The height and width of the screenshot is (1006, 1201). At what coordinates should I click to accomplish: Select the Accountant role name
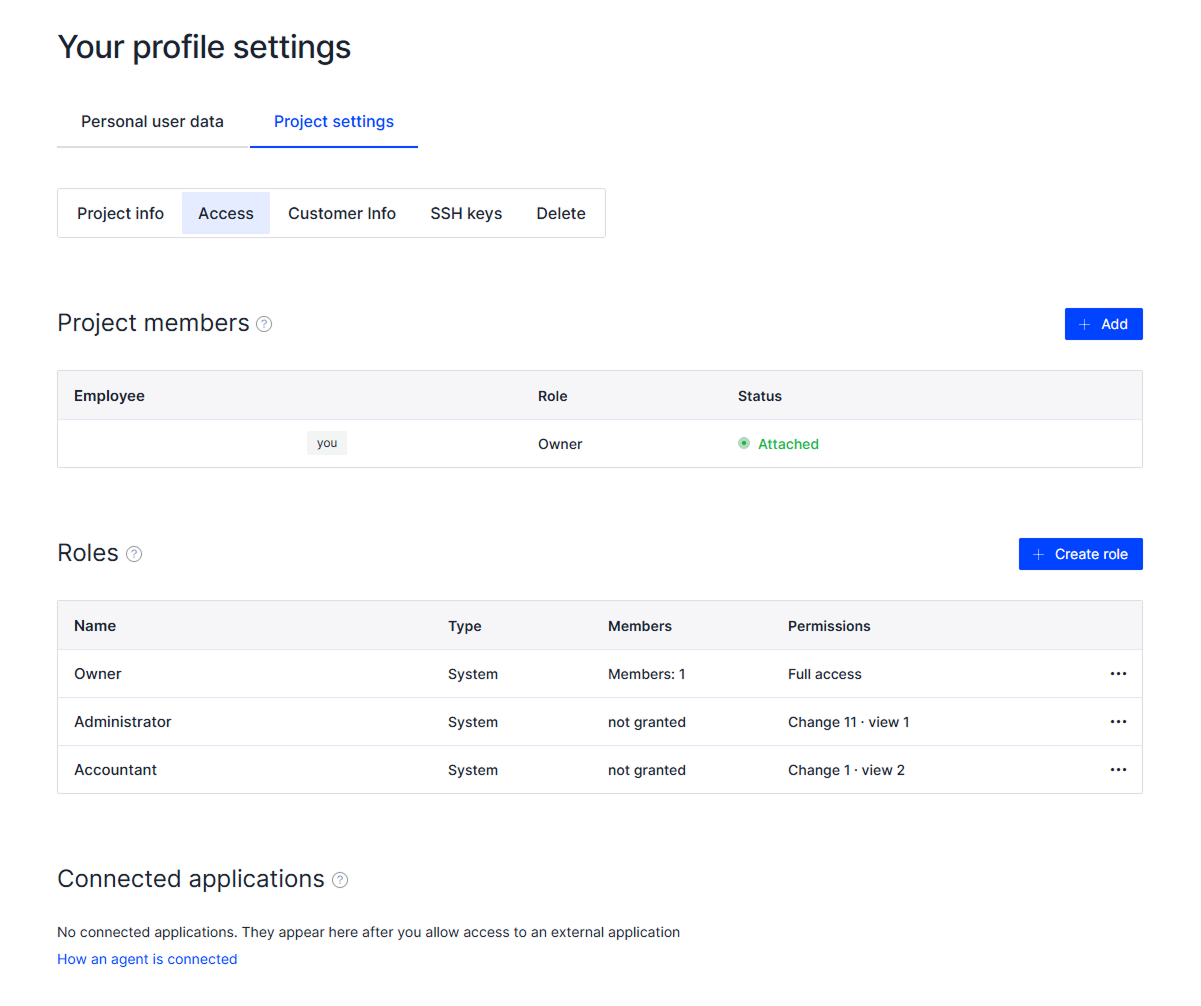115,770
